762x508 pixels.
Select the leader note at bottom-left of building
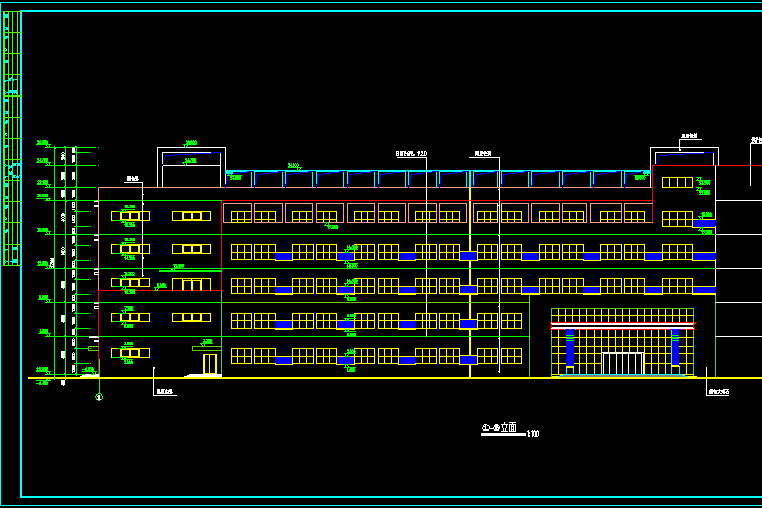[x=165, y=392]
